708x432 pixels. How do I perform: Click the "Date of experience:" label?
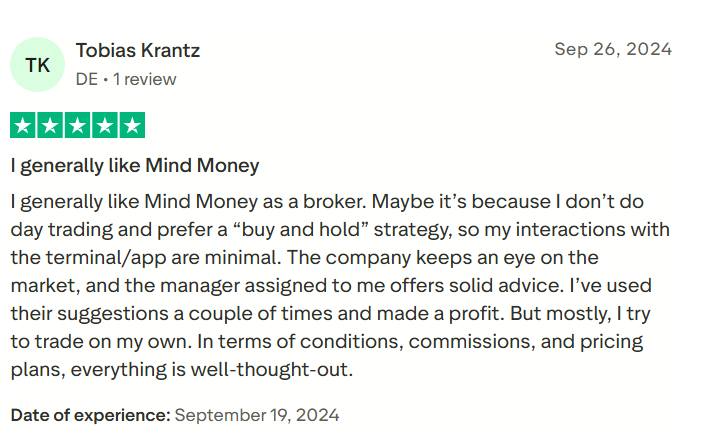point(90,414)
